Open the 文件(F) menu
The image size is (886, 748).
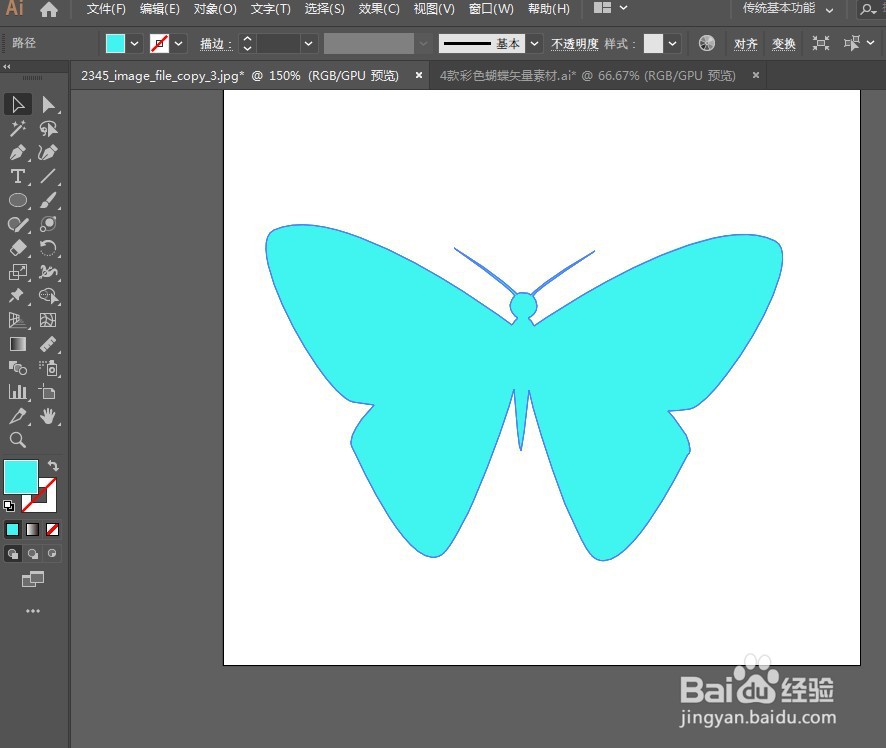point(106,9)
